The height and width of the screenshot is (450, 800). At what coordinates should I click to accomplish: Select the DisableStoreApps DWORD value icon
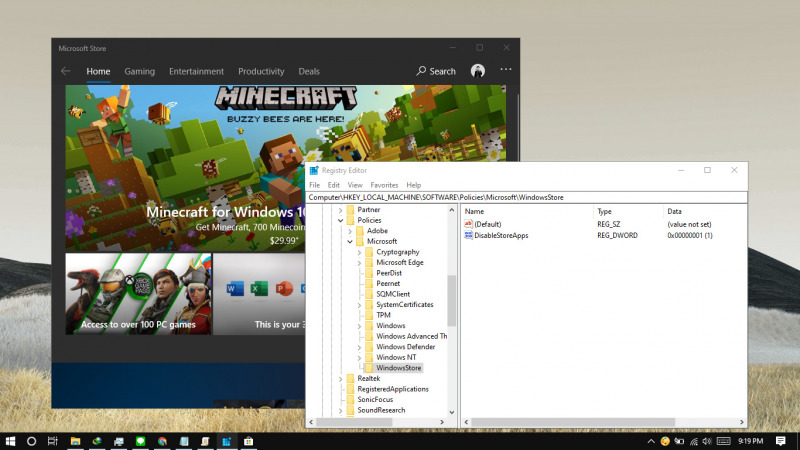point(468,235)
